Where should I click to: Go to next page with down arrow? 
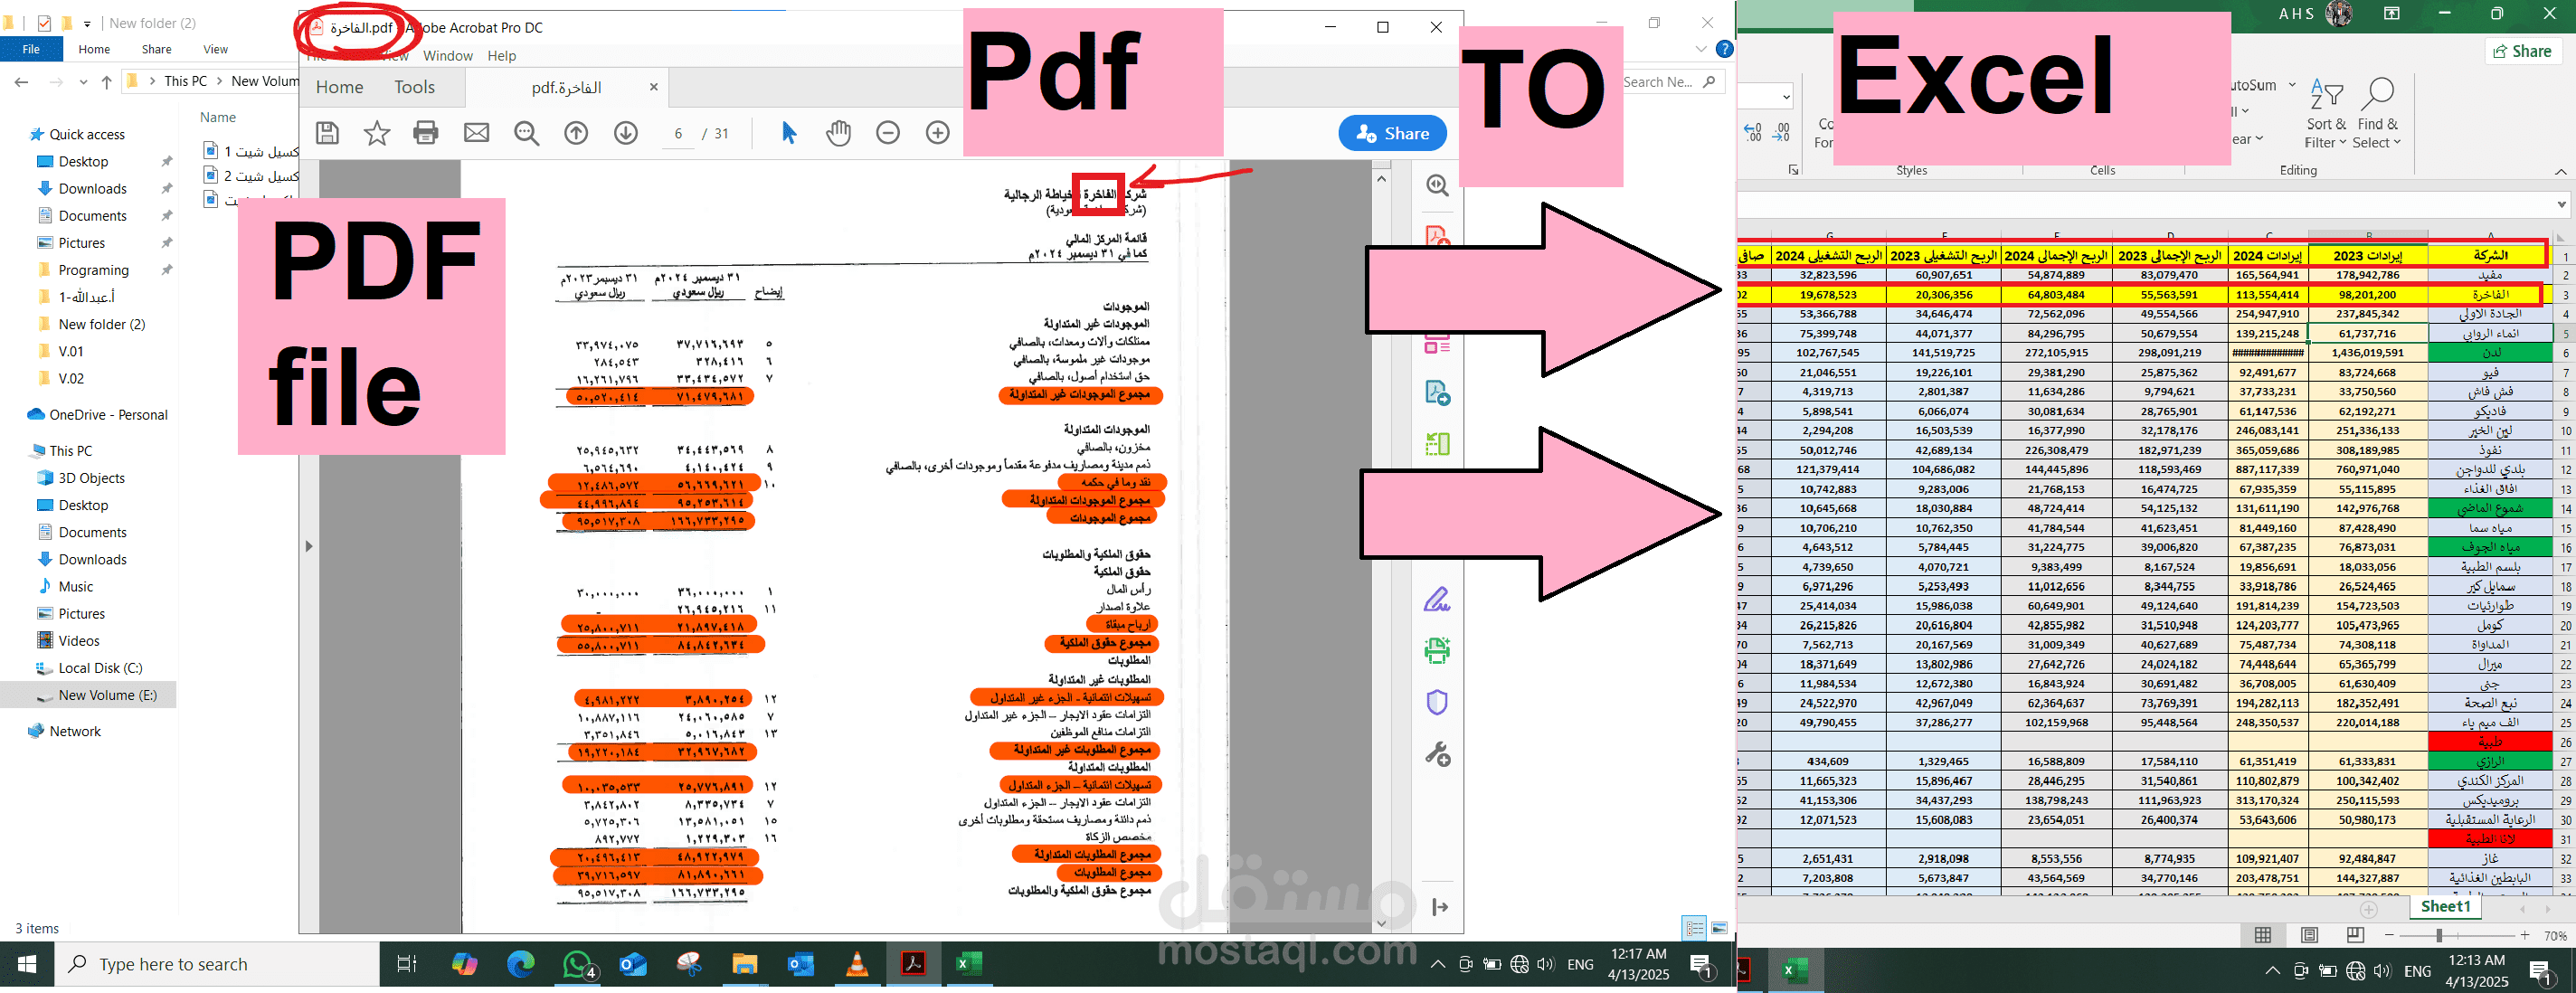click(x=626, y=133)
